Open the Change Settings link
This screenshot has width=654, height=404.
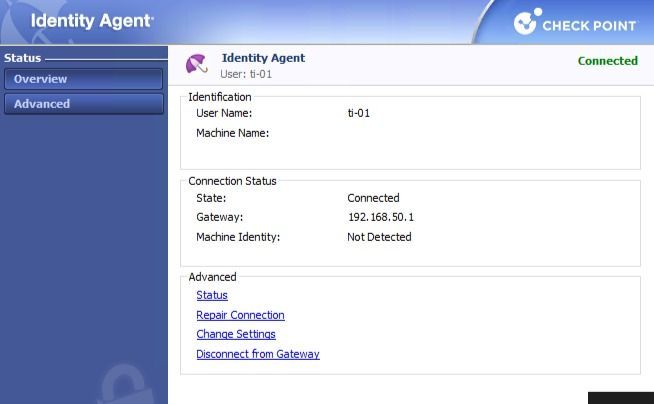236,334
